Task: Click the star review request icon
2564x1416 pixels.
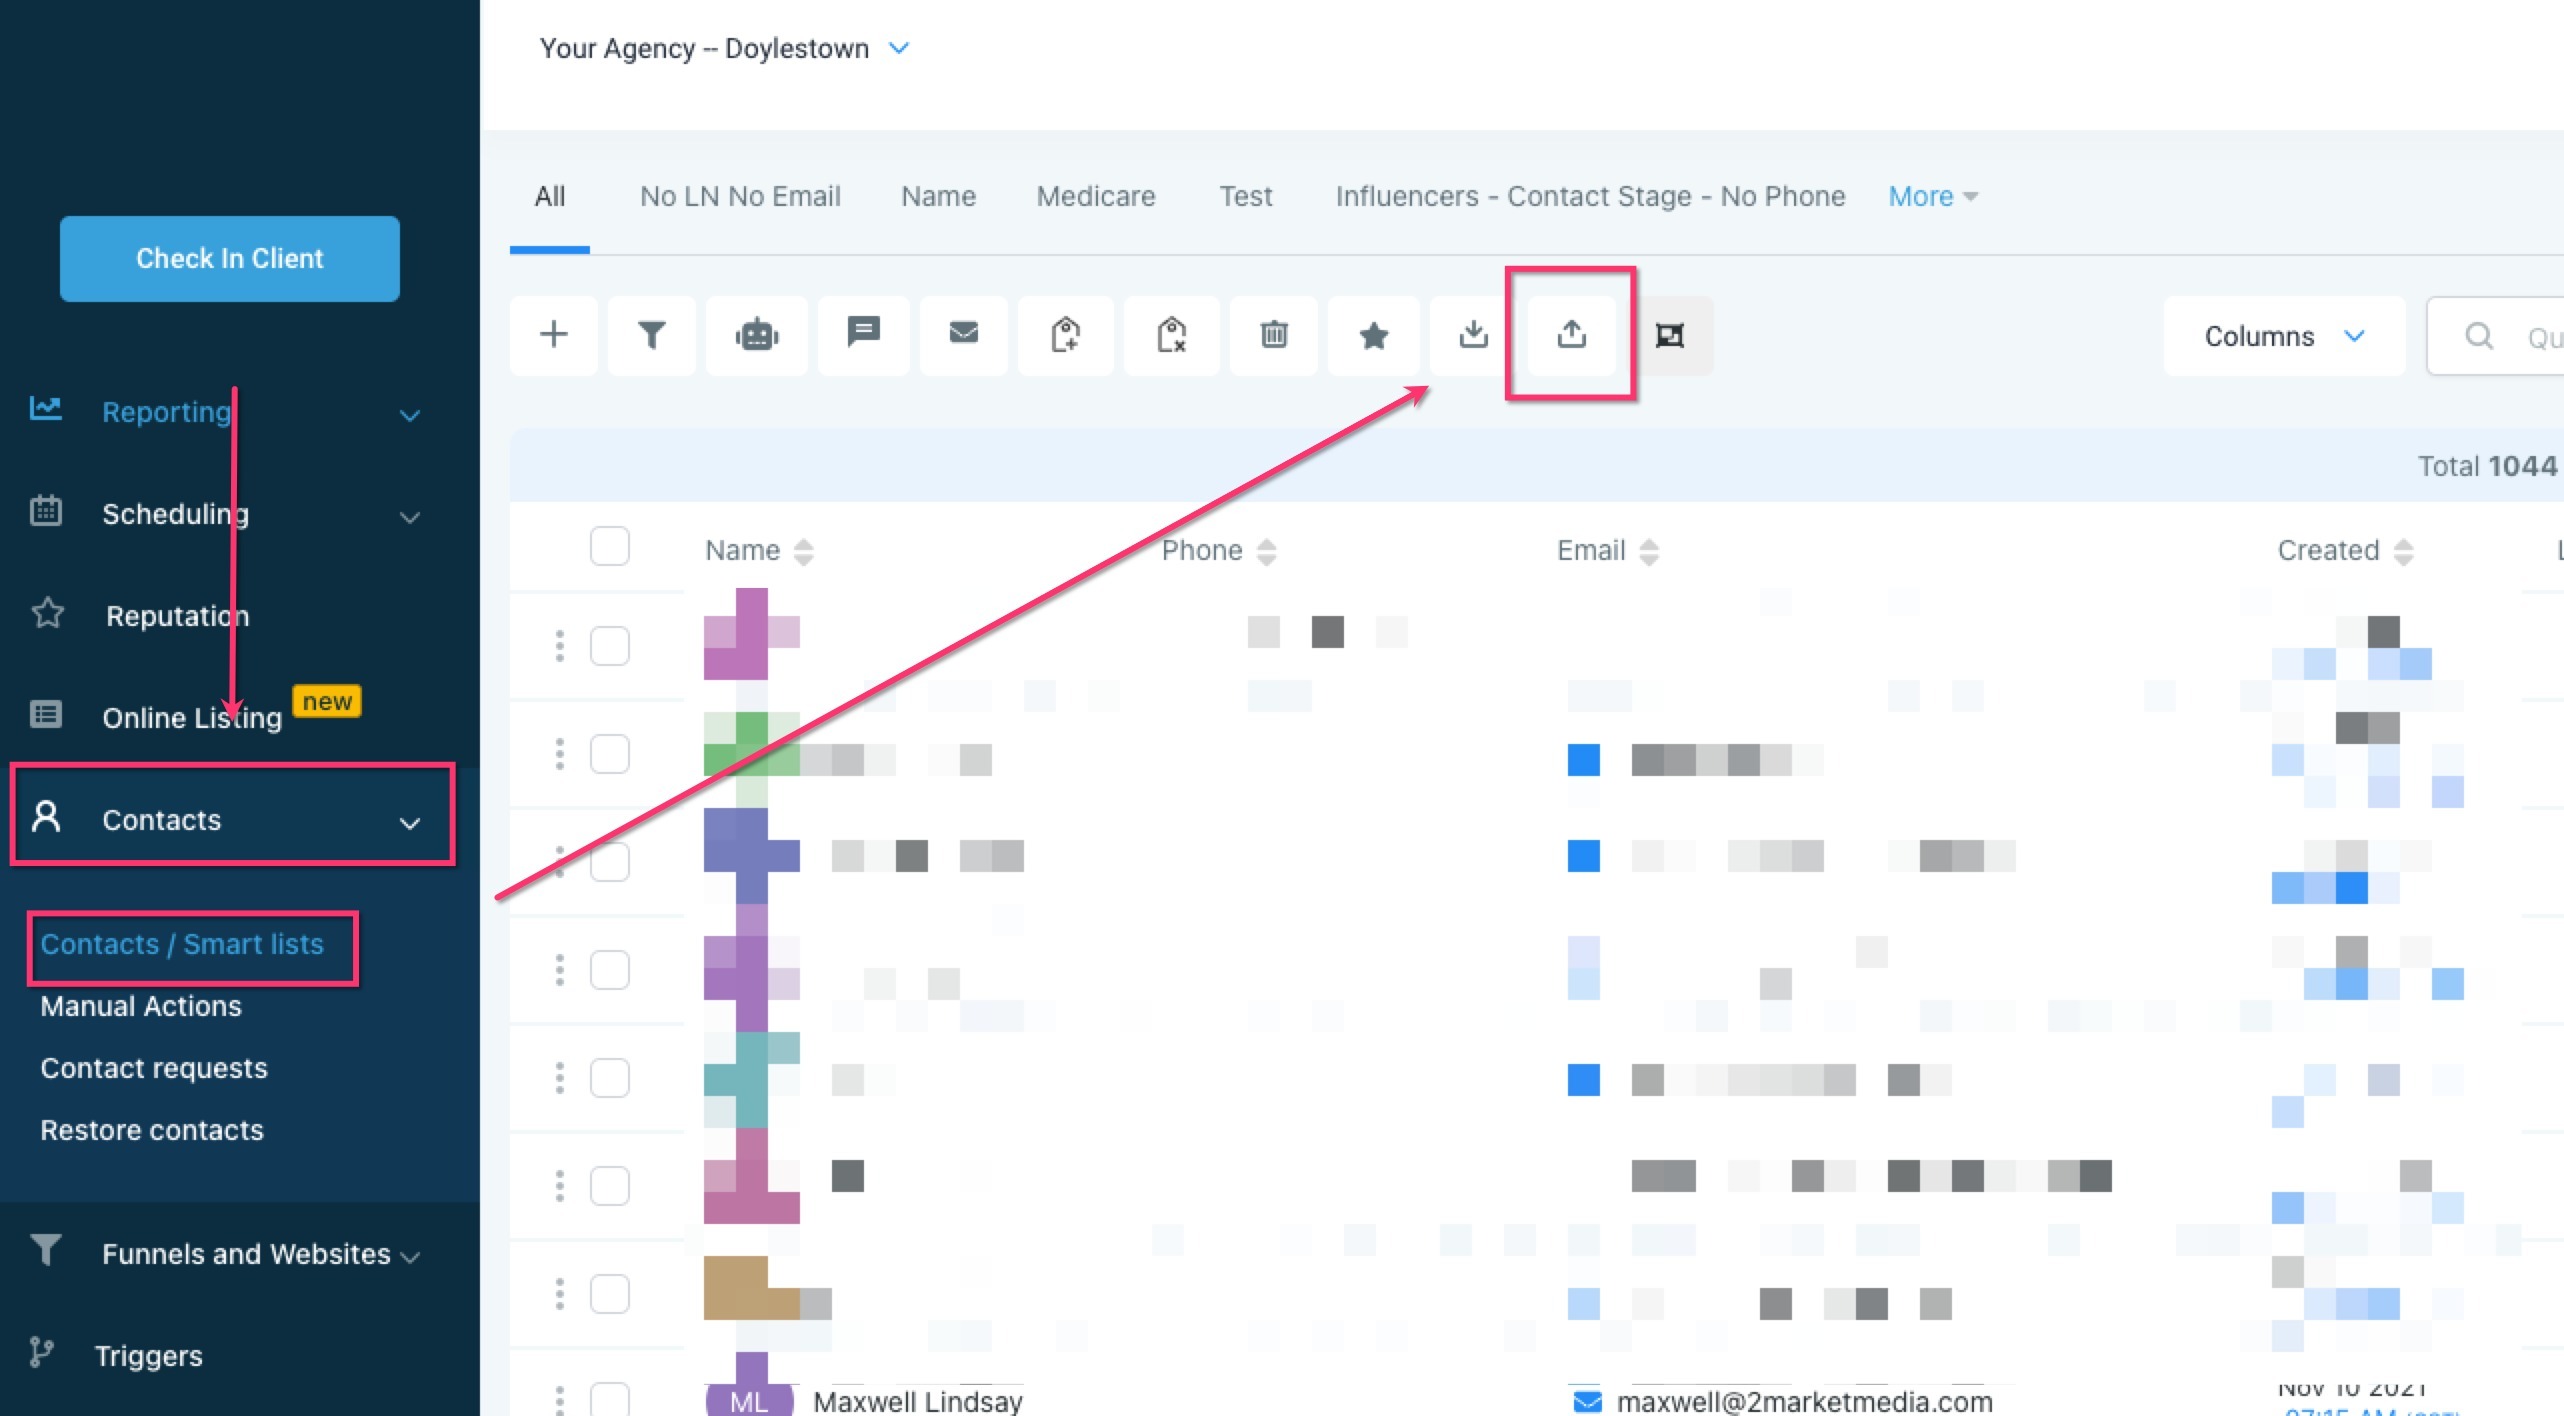Action: pyautogui.click(x=1373, y=335)
